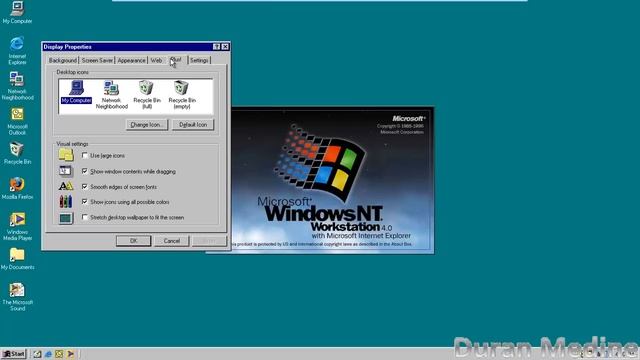
Task: Select Recycle Bin (empty) in icons list
Action: [182, 95]
